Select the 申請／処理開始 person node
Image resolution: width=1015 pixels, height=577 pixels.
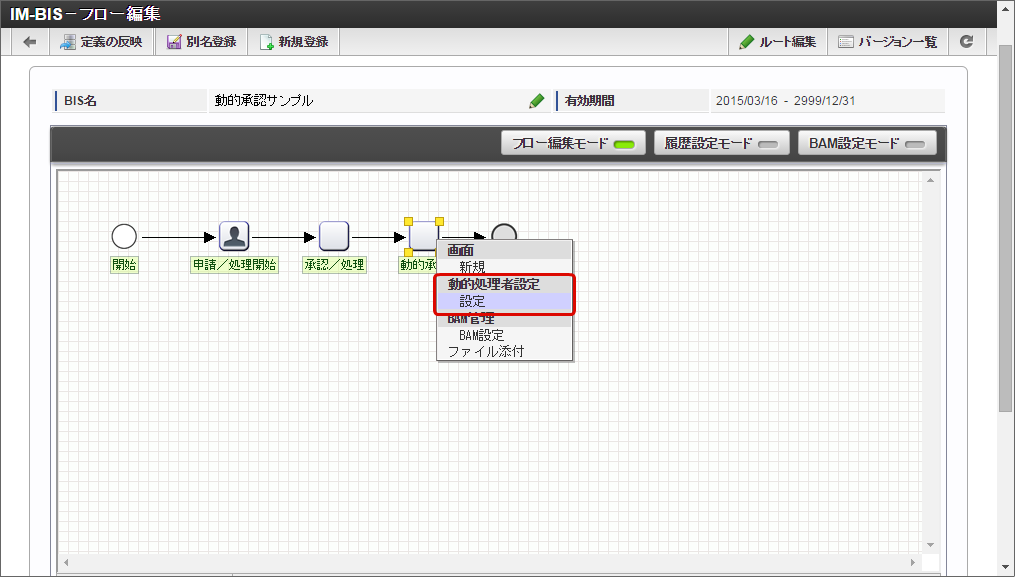234,236
